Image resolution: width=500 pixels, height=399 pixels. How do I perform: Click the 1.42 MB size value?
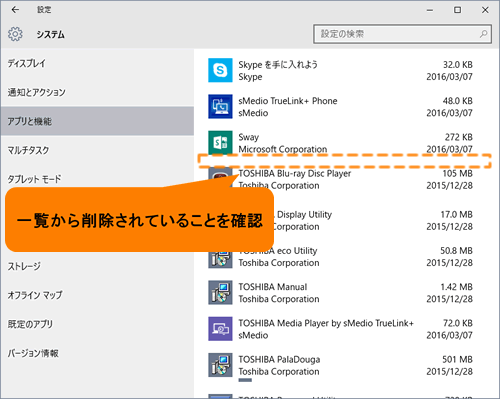coord(456,287)
